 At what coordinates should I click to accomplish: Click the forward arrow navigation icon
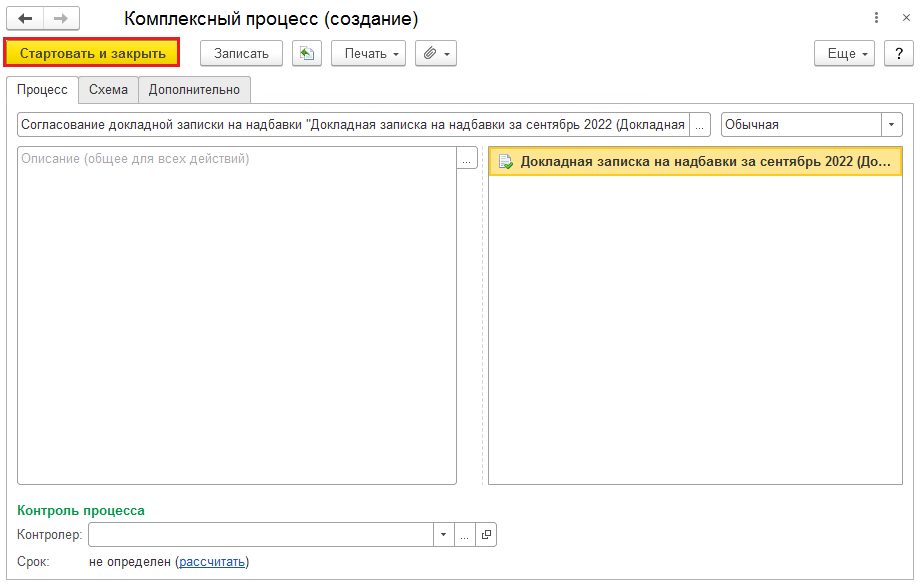(61, 19)
